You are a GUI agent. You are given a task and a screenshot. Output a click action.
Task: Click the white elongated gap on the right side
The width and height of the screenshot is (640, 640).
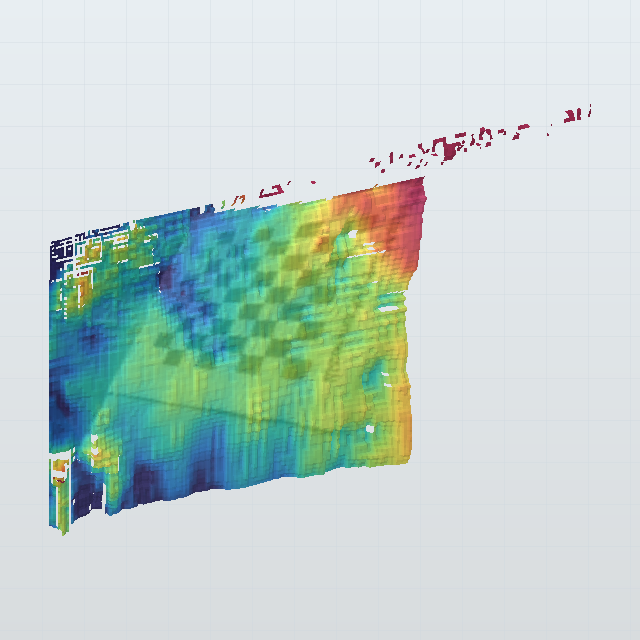click(388, 309)
